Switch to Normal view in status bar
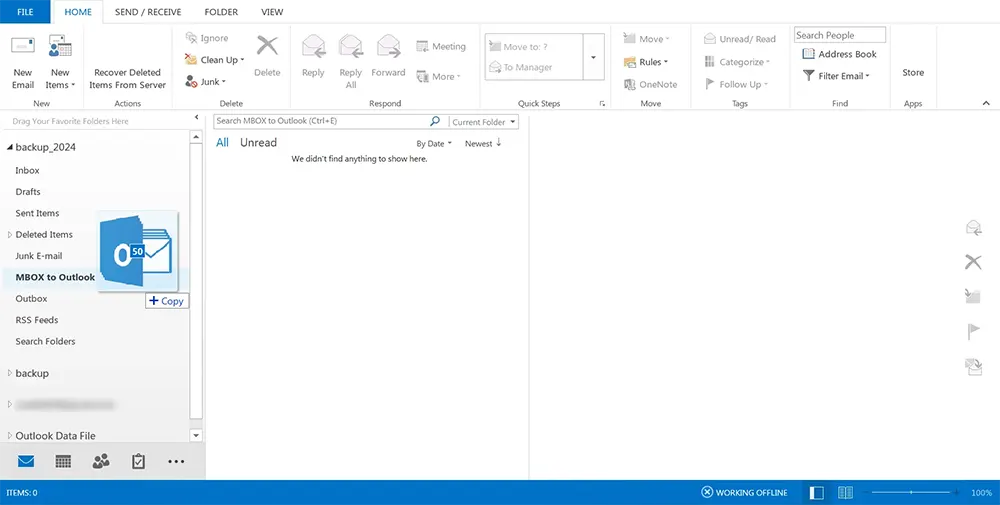1000x505 pixels. click(x=816, y=493)
